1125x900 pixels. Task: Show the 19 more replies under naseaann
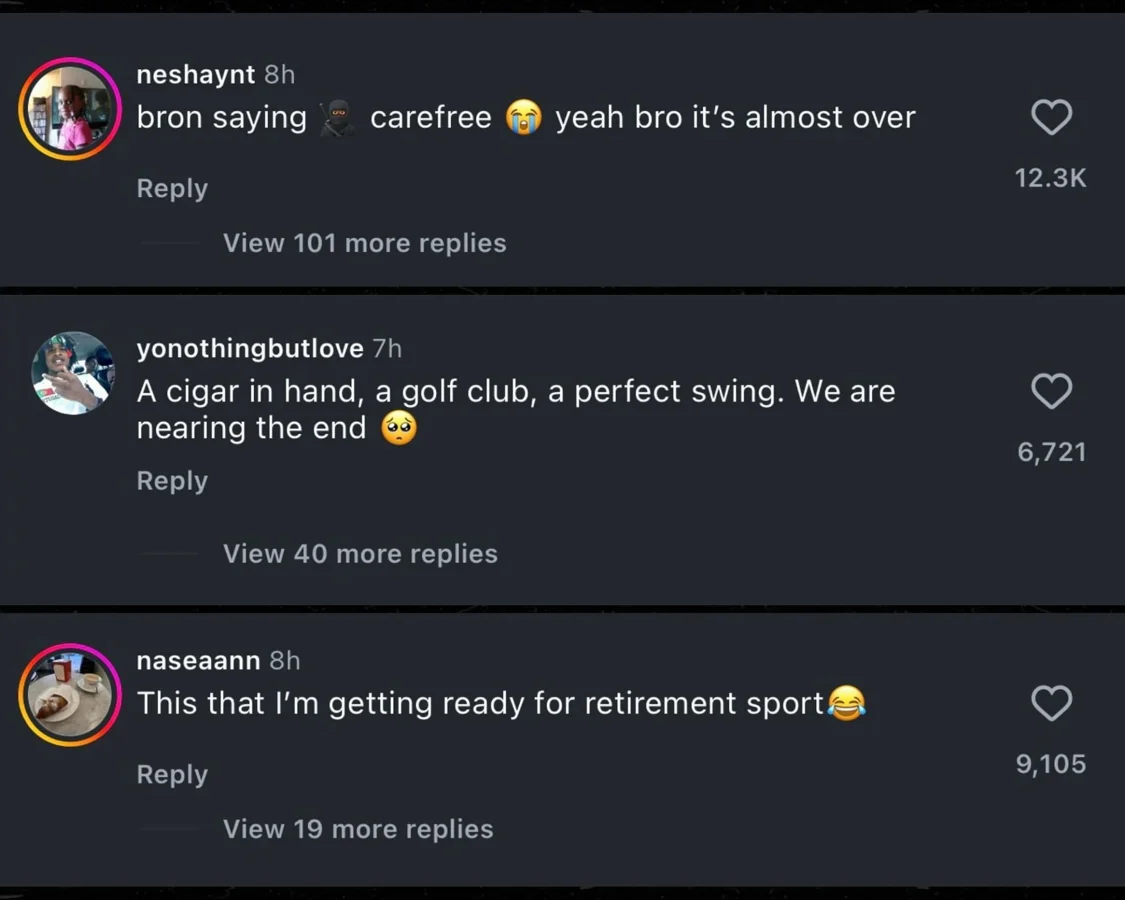pos(358,829)
